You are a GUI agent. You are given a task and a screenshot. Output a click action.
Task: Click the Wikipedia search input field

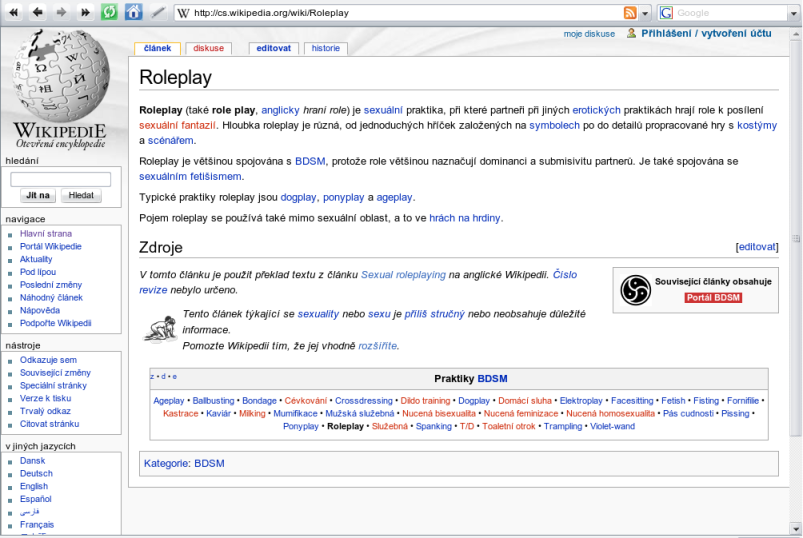[60, 179]
